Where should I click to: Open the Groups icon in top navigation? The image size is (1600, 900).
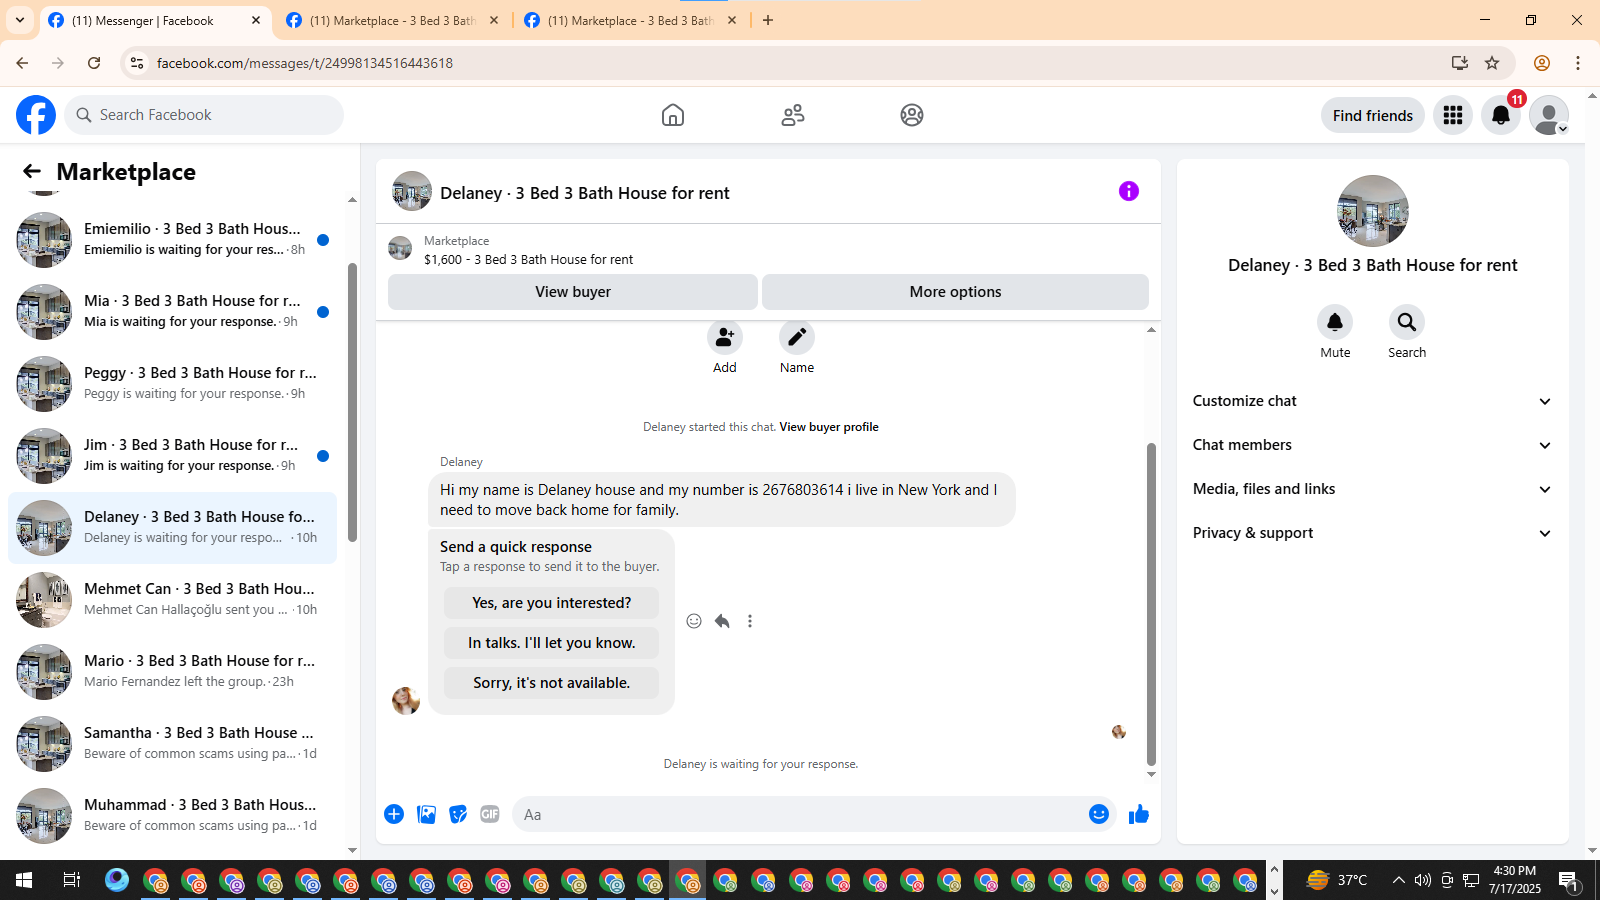pos(912,115)
